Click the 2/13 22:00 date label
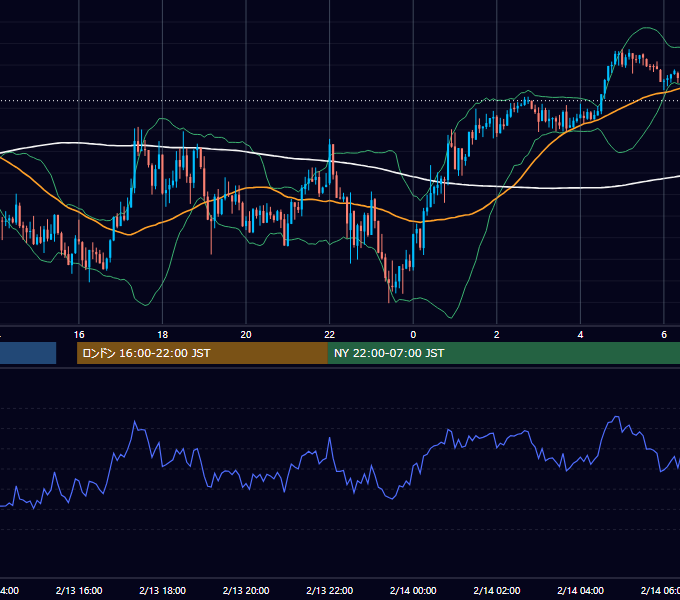The image size is (680, 600). (330, 590)
